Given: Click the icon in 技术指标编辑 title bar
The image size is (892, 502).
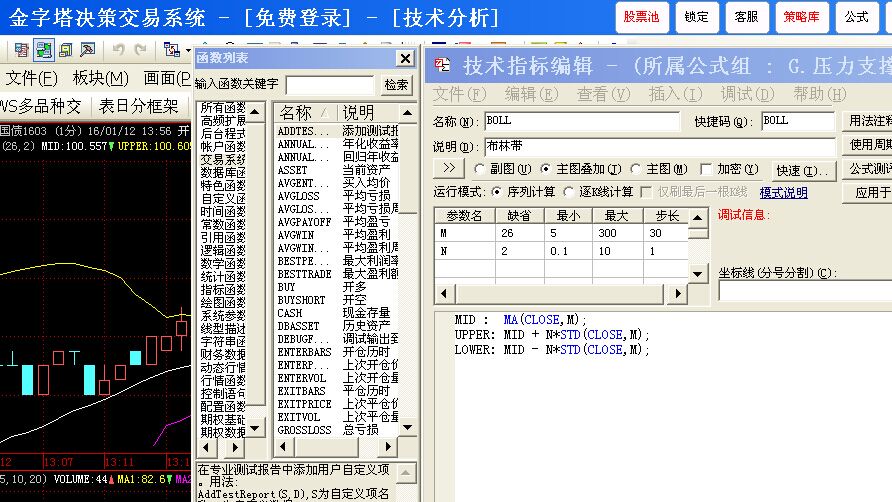Looking at the screenshot, I should 442,65.
